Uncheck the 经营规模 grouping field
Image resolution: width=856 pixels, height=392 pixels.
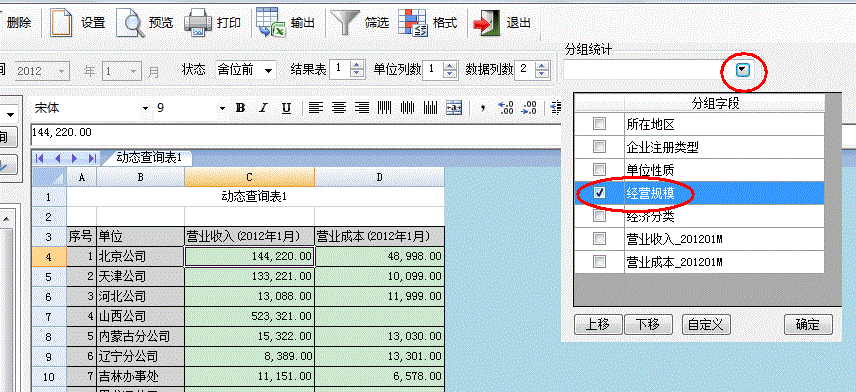[x=599, y=193]
